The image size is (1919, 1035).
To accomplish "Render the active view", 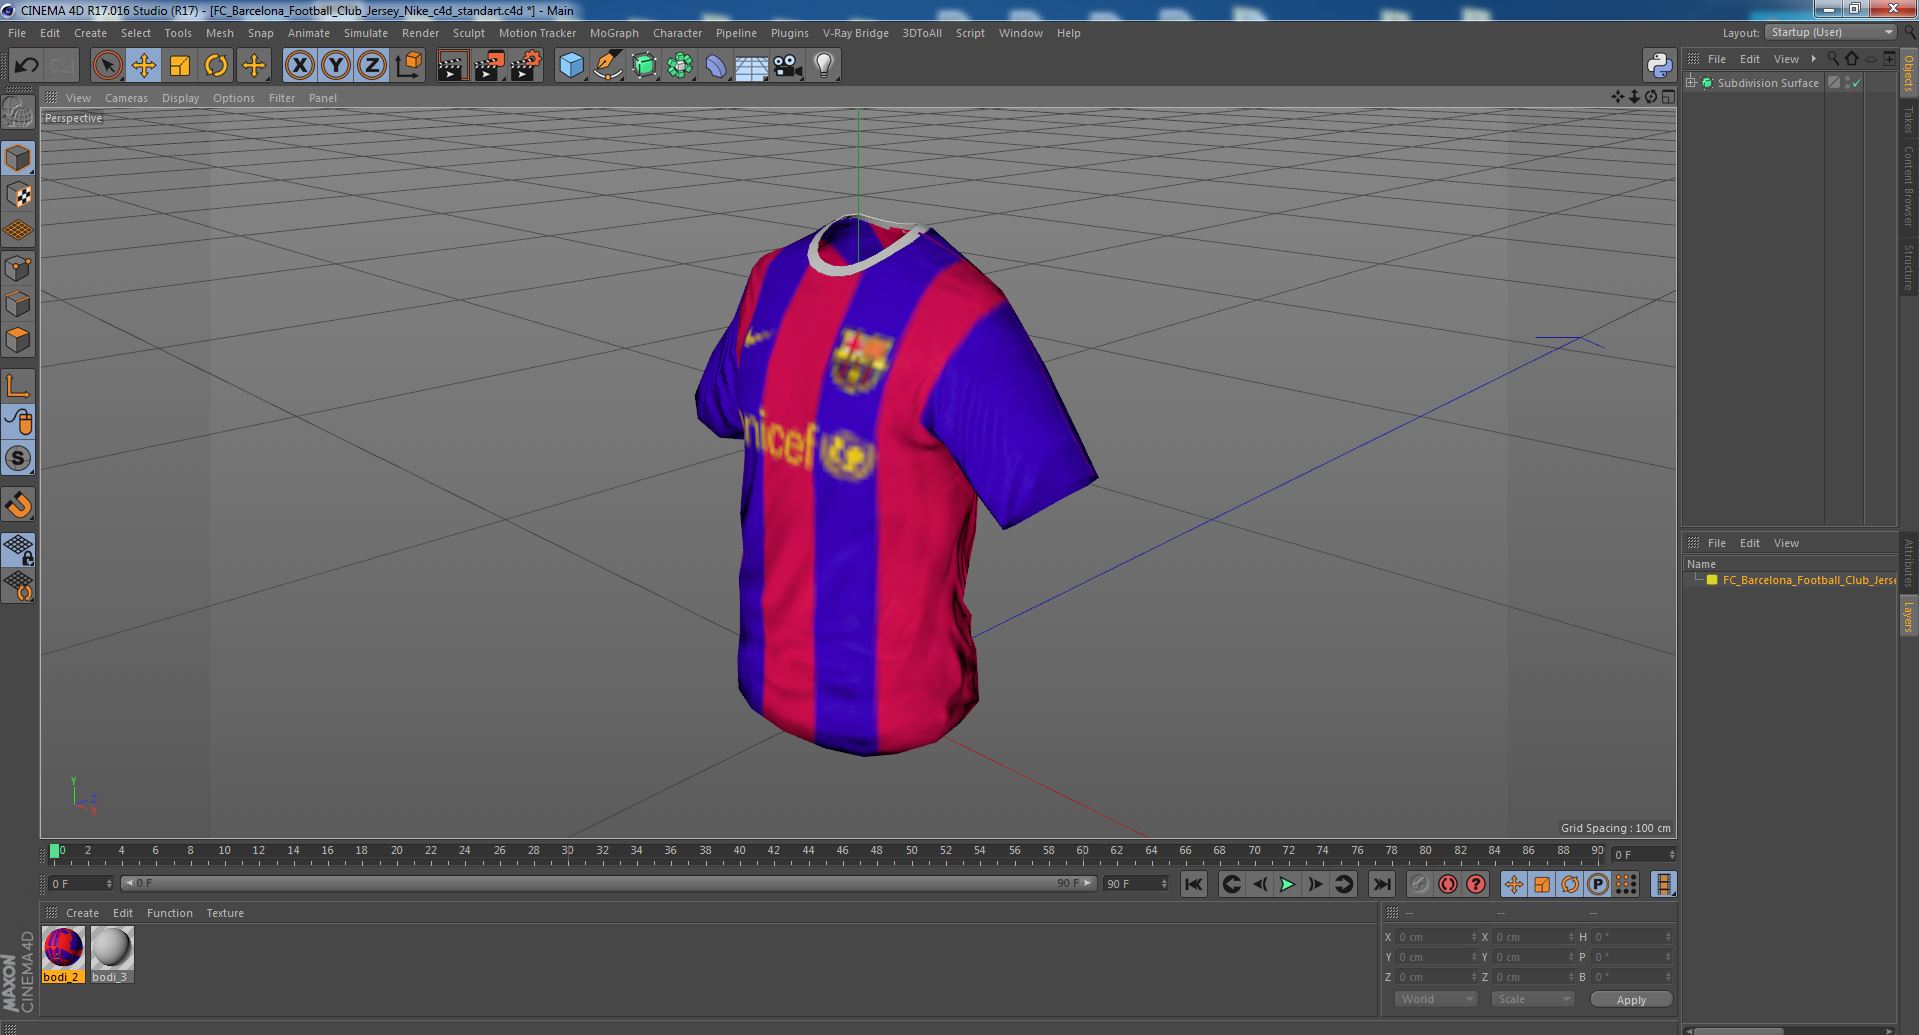I will (452, 66).
